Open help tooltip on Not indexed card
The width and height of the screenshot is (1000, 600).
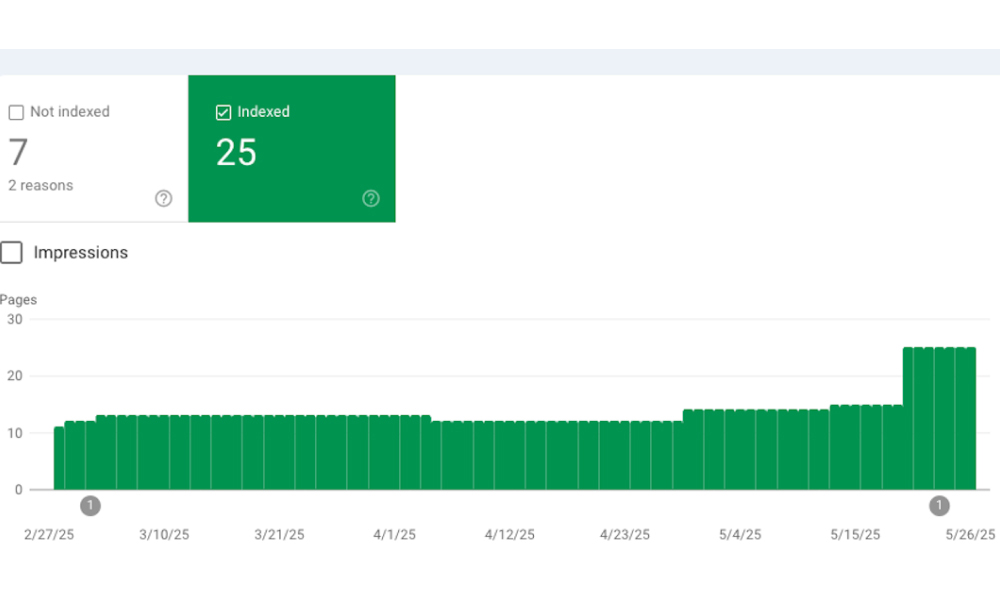point(164,199)
